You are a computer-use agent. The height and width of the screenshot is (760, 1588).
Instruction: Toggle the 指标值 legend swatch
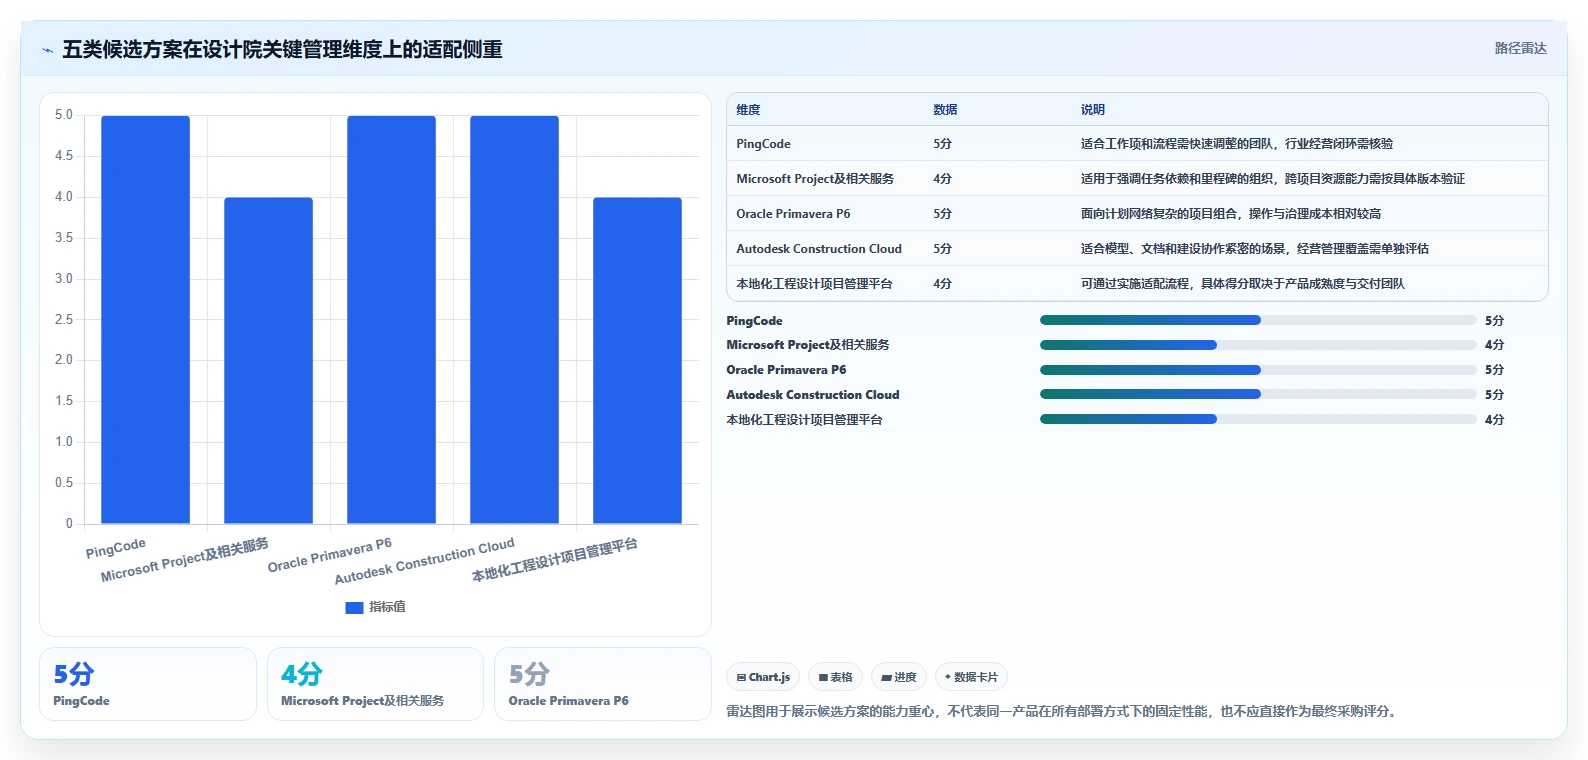pyautogui.click(x=354, y=607)
